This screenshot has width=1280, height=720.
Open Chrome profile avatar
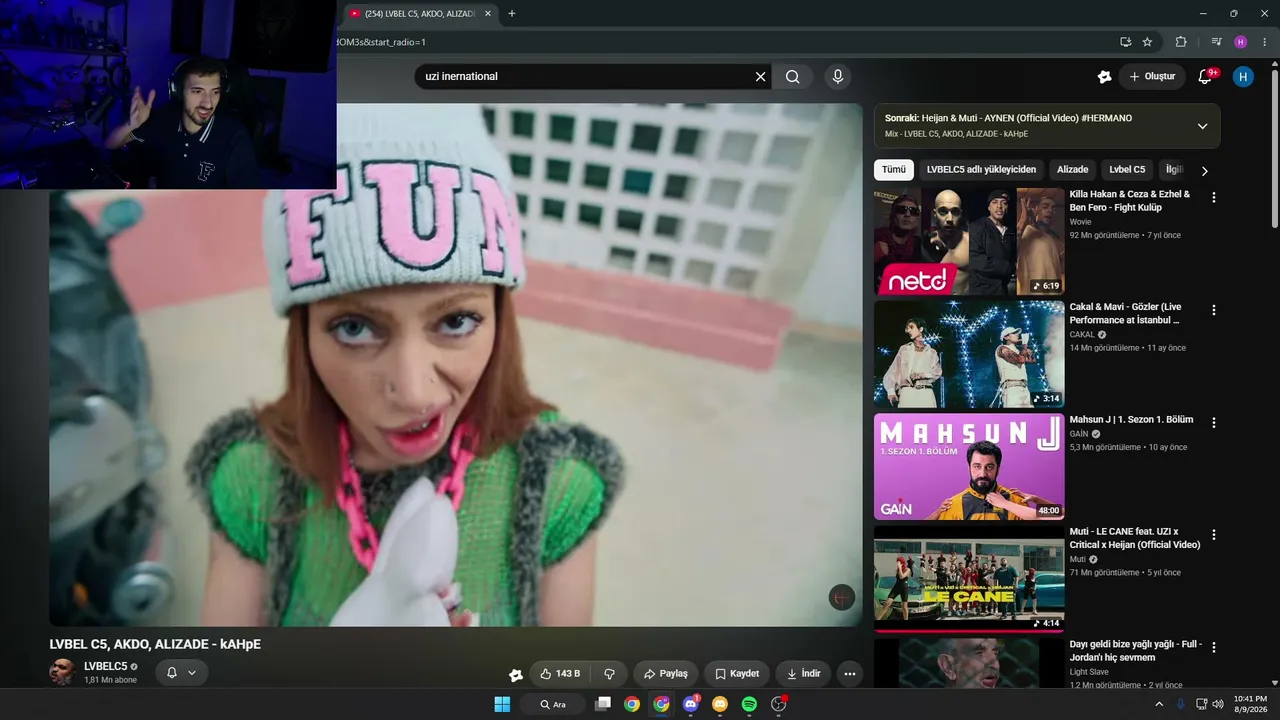pos(1241,42)
